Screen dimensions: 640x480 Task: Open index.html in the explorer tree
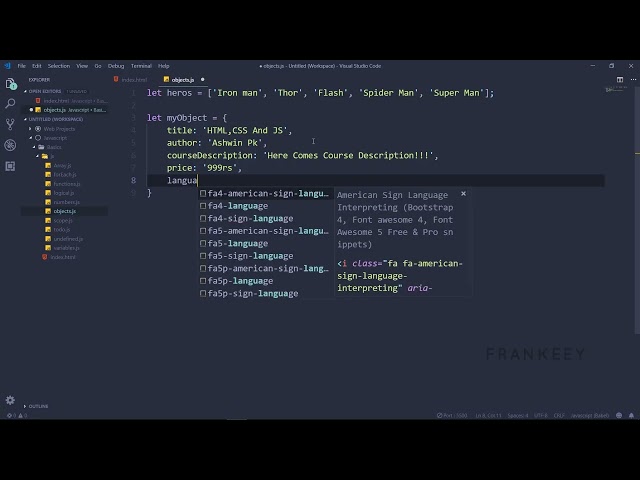pos(63,257)
